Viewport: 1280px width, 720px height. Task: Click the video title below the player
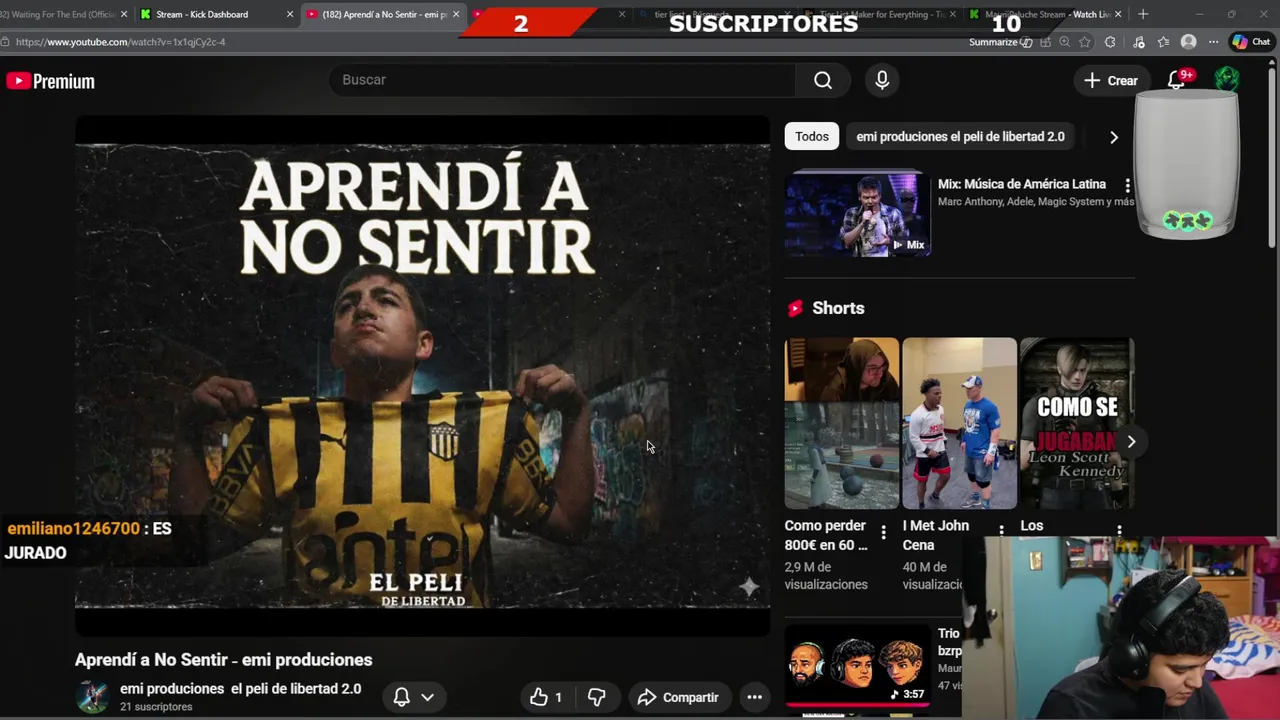tap(224, 660)
